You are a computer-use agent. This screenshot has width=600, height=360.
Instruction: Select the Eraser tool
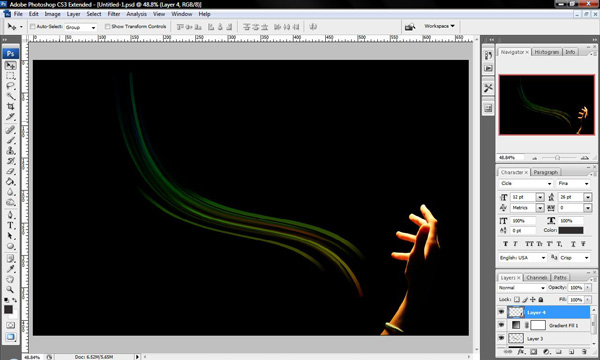click(x=10, y=171)
